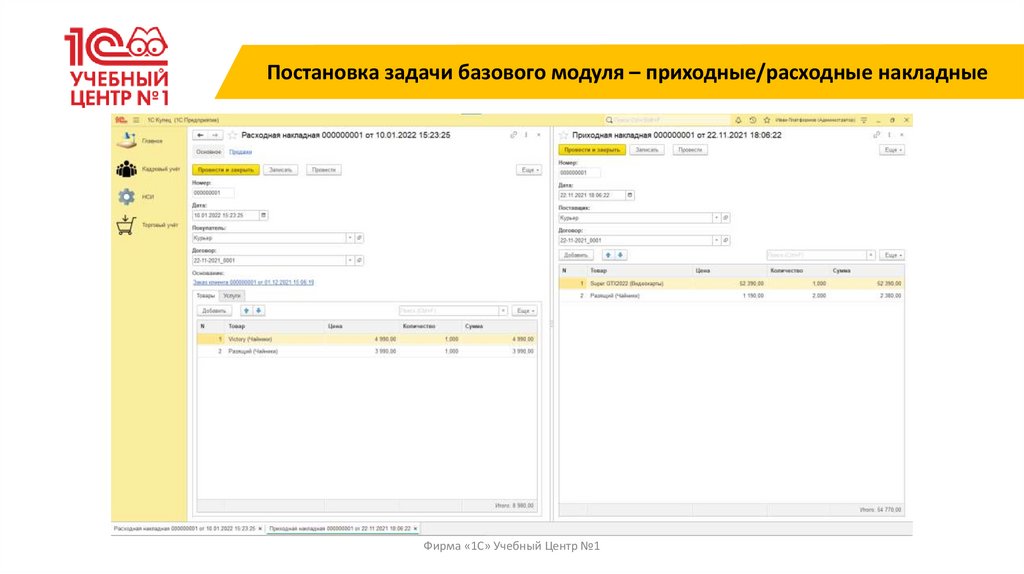
Task: Switch to Товары tab
Action: (x=206, y=296)
